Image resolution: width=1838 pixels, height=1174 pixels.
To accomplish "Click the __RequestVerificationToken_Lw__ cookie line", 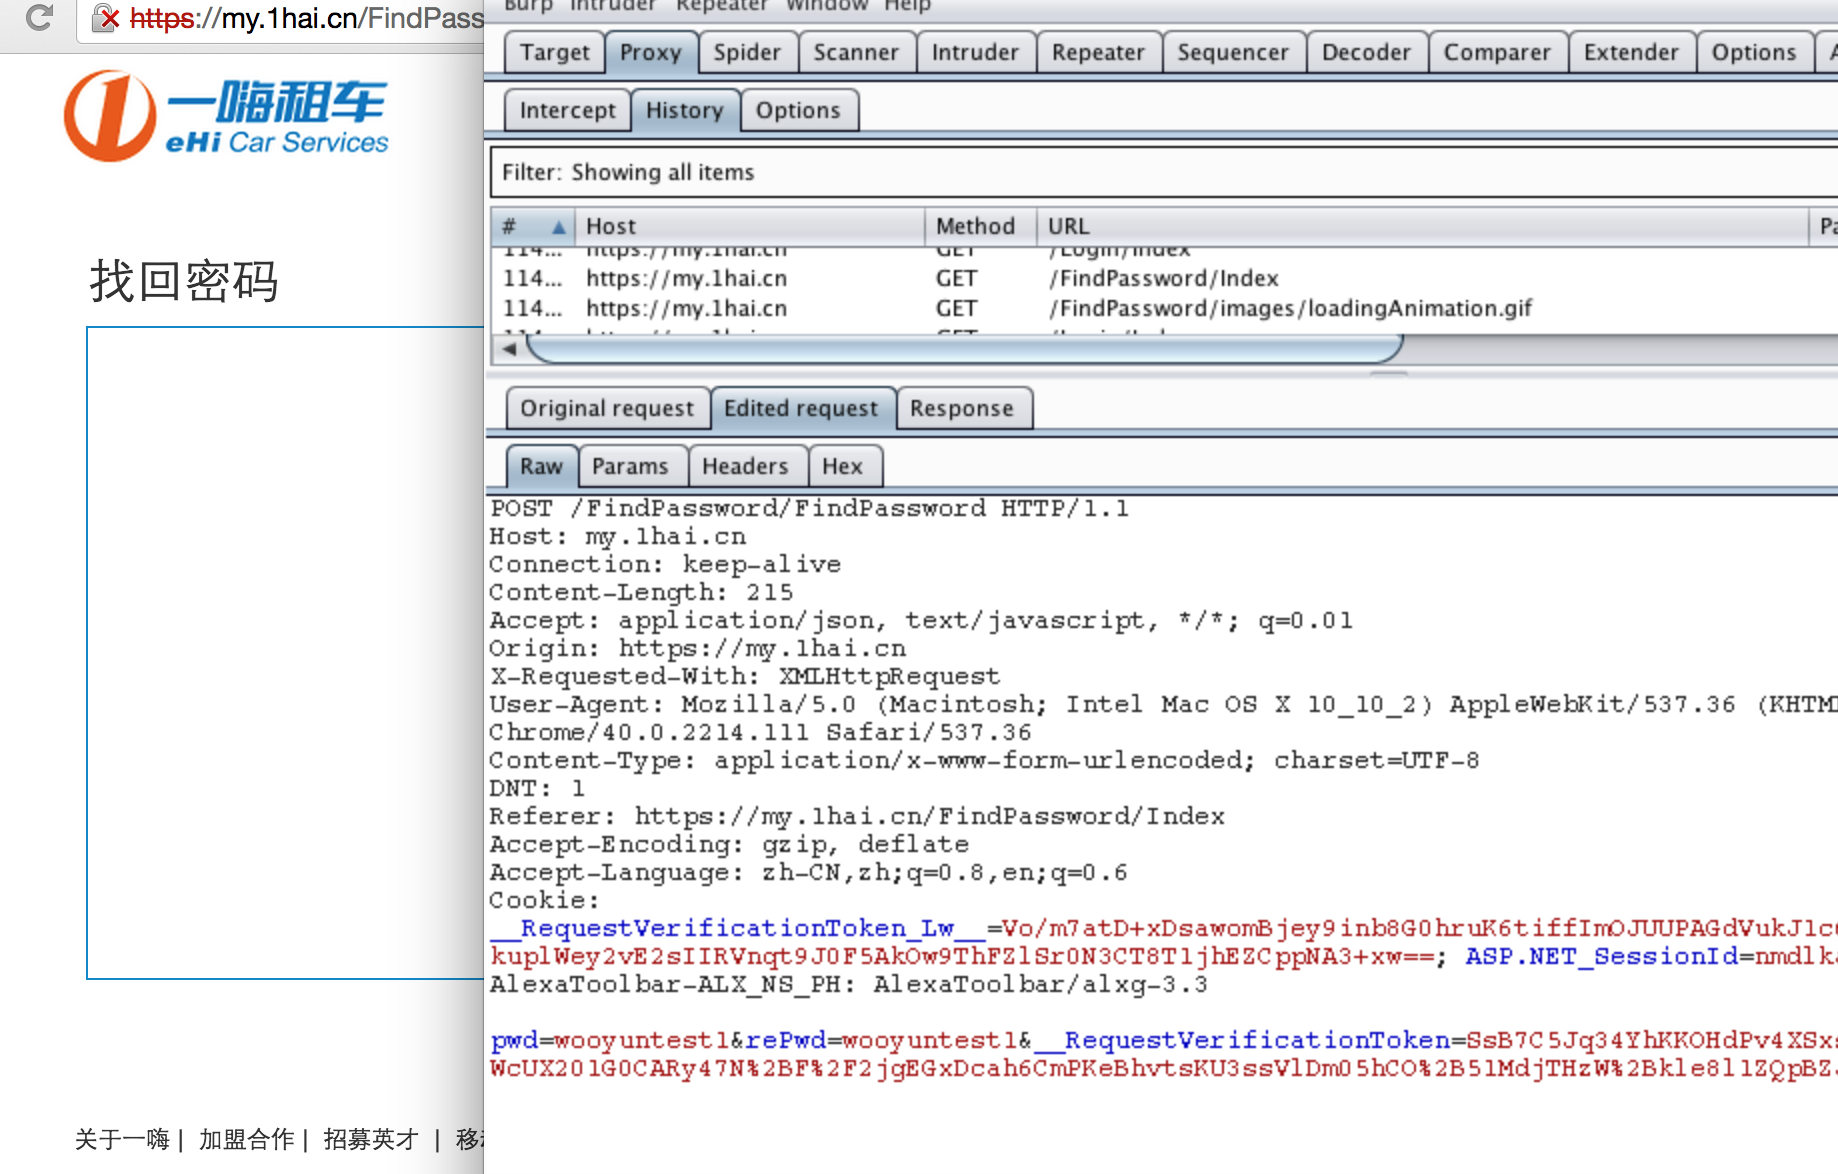I will click(1164, 928).
